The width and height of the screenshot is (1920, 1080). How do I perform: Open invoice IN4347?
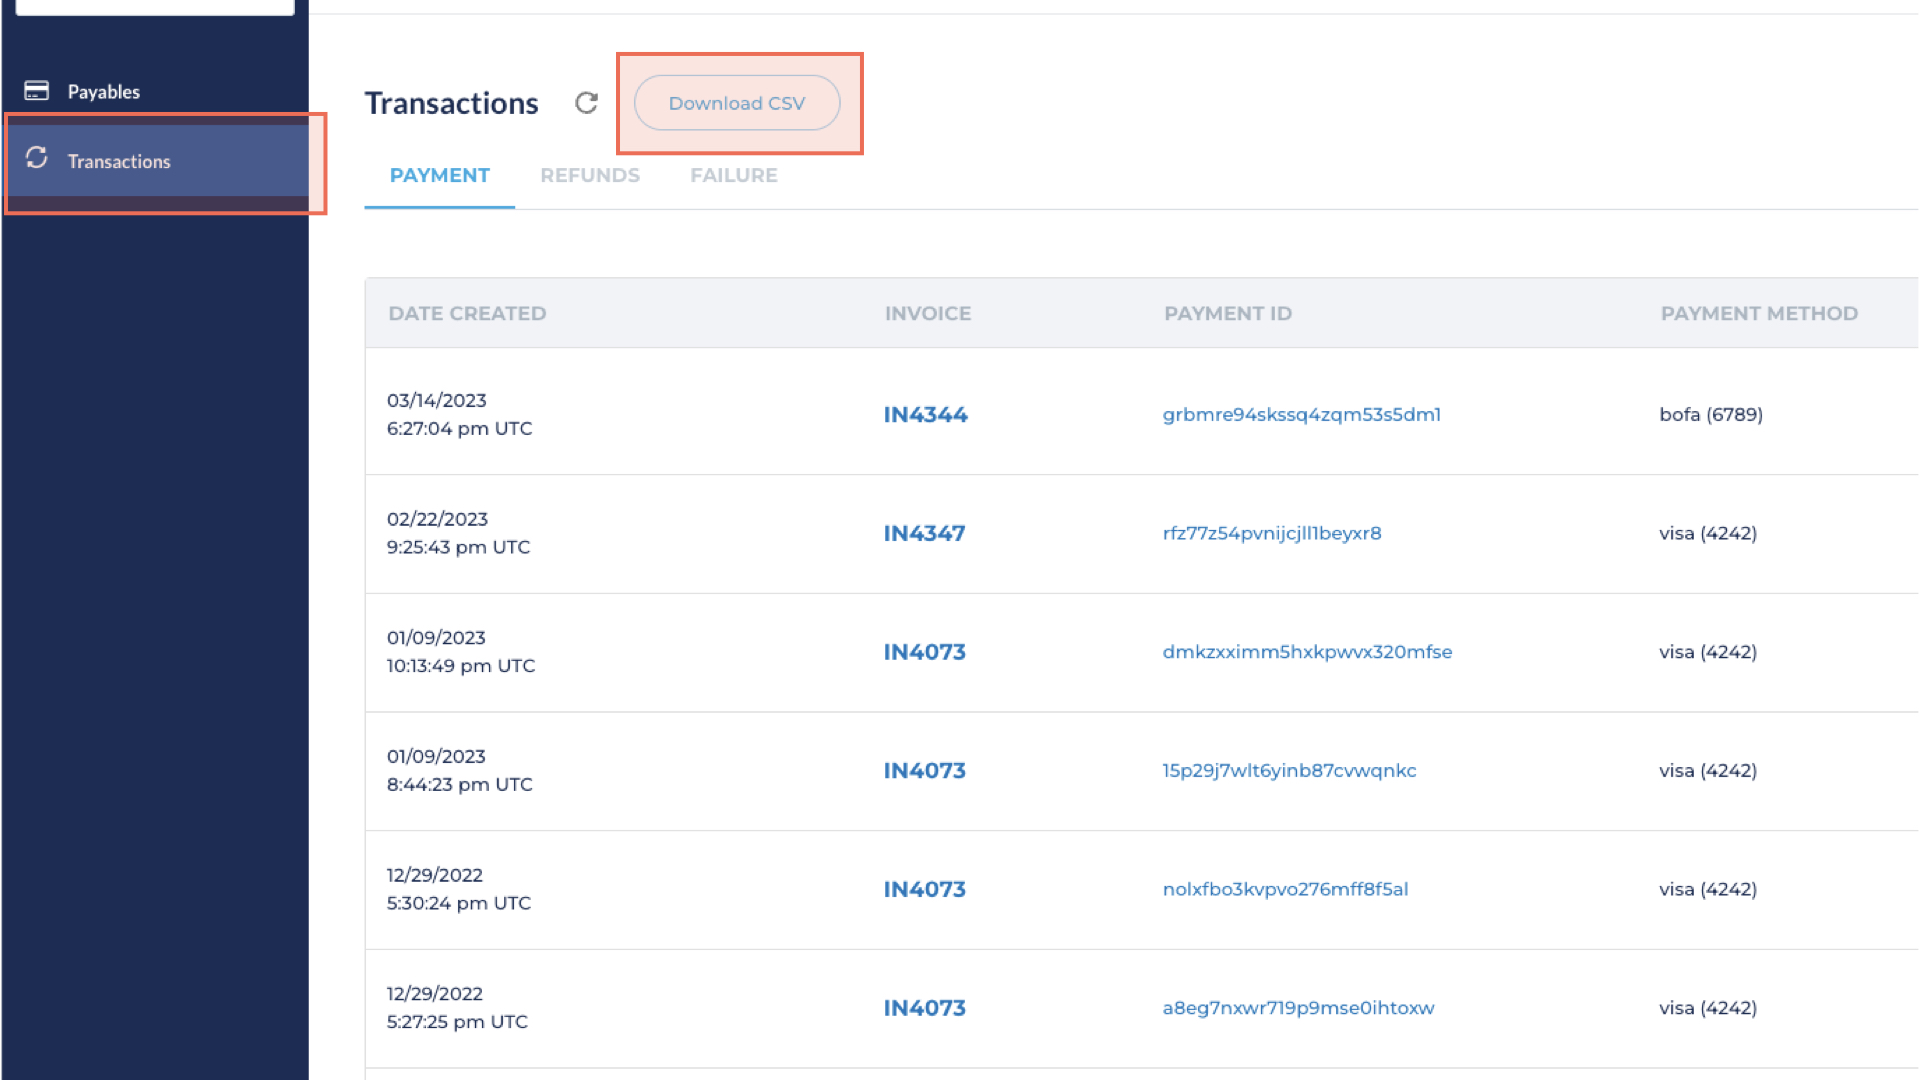click(923, 533)
